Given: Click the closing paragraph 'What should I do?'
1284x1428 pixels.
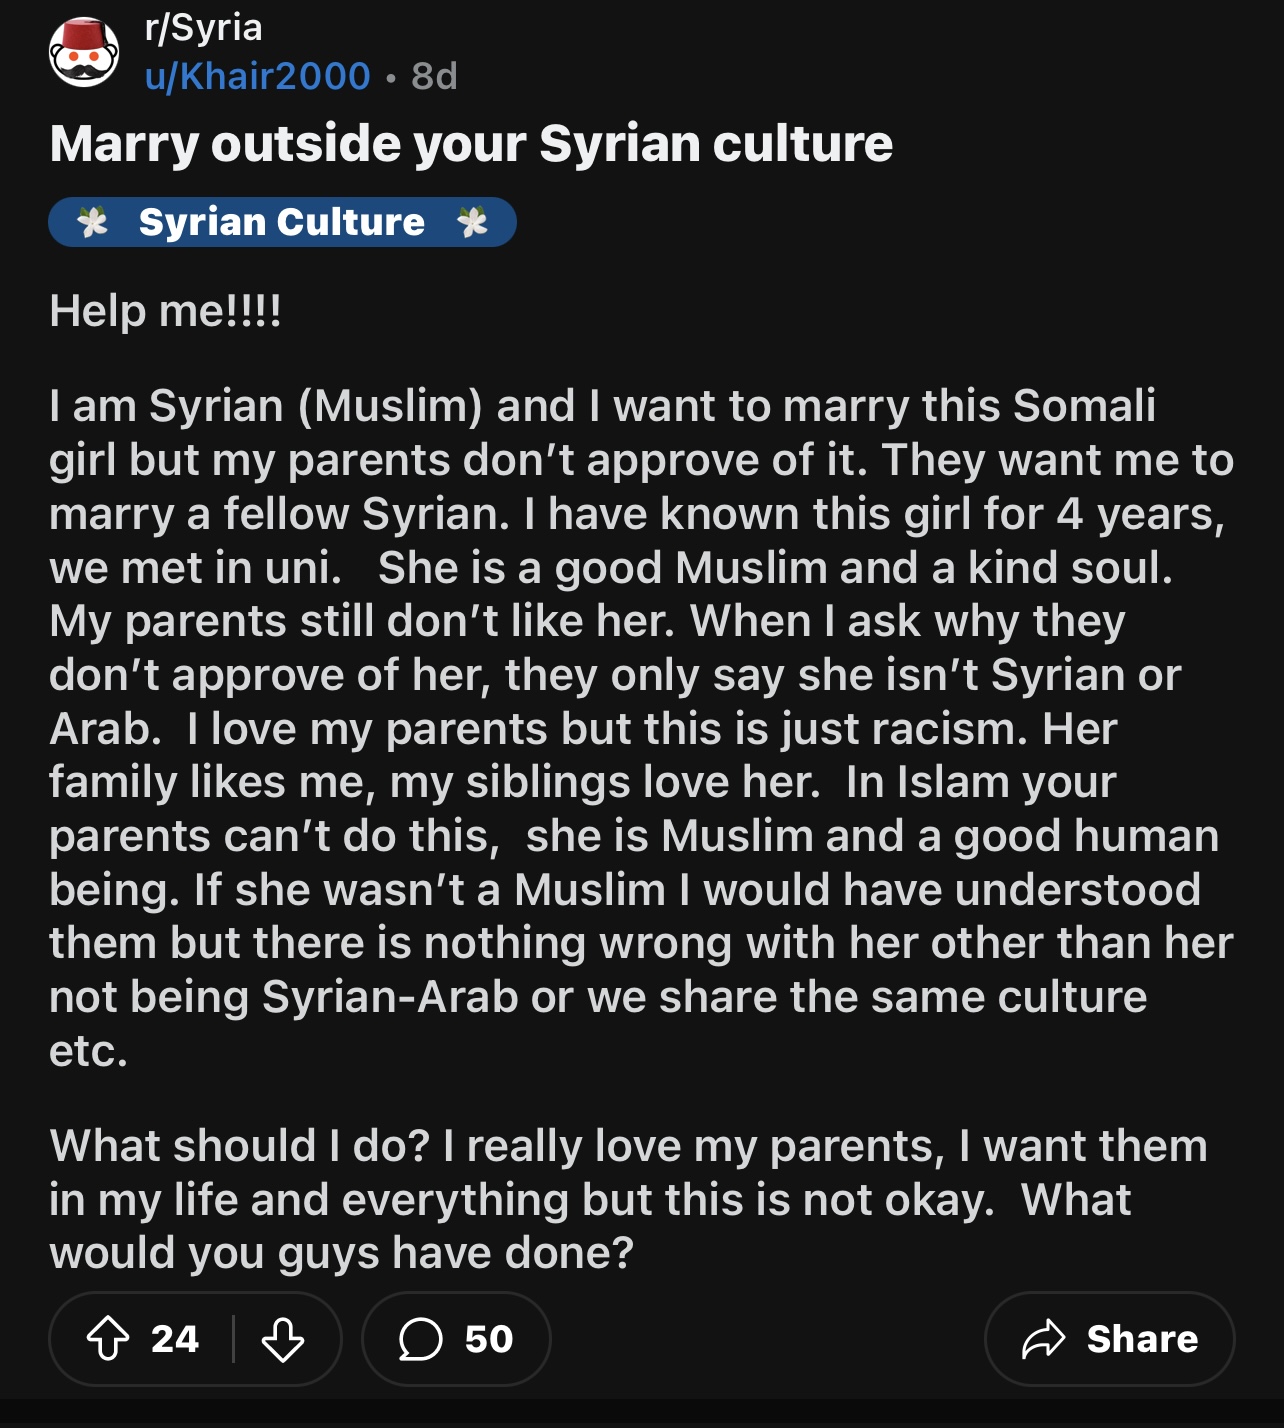Looking at the screenshot, I should tap(628, 1199).
